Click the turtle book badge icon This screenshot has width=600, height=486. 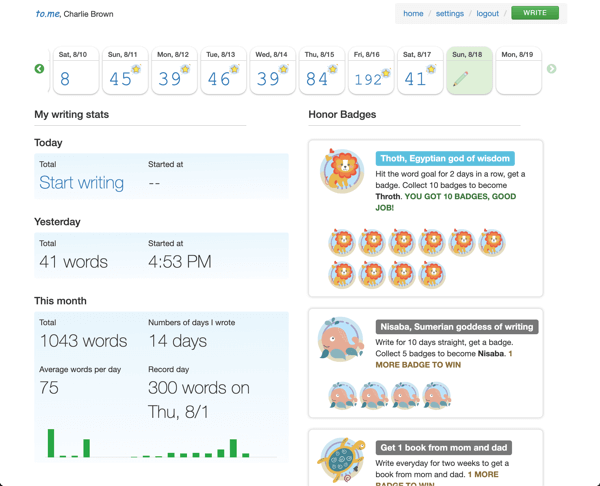tap(338, 461)
